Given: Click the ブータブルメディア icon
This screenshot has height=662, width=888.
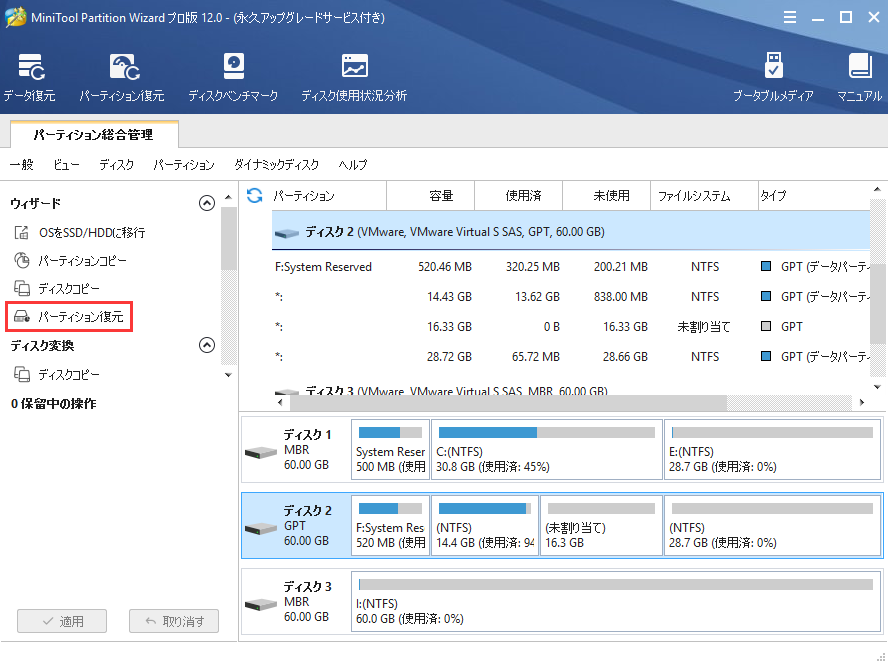Looking at the screenshot, I should pyautogui.click(x=773, y=78).
